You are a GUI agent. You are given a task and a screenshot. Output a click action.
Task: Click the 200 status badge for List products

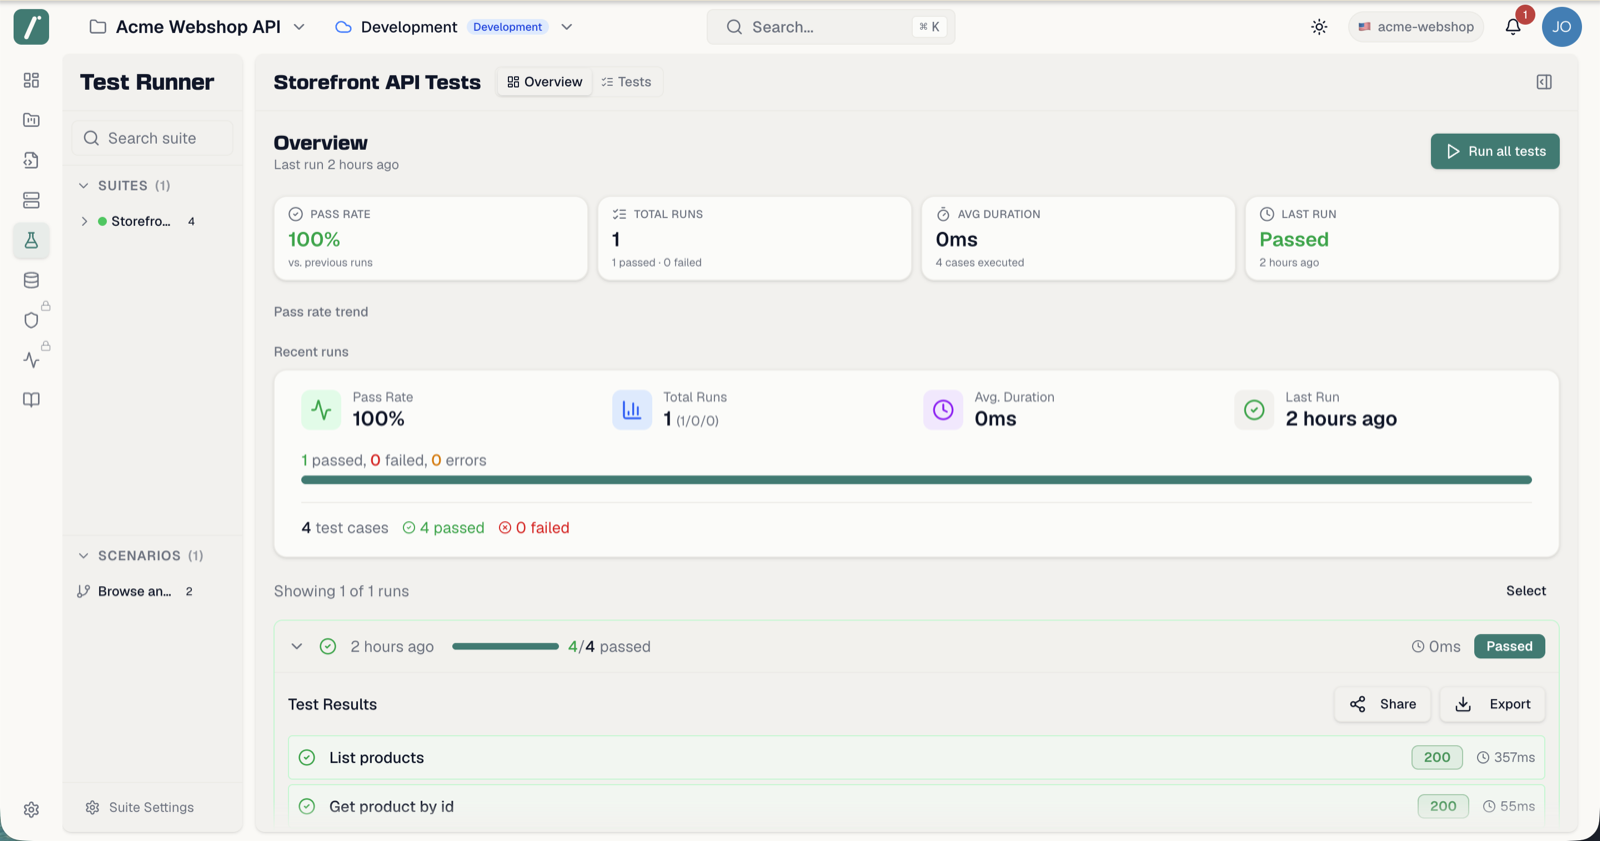(1437, 758)
